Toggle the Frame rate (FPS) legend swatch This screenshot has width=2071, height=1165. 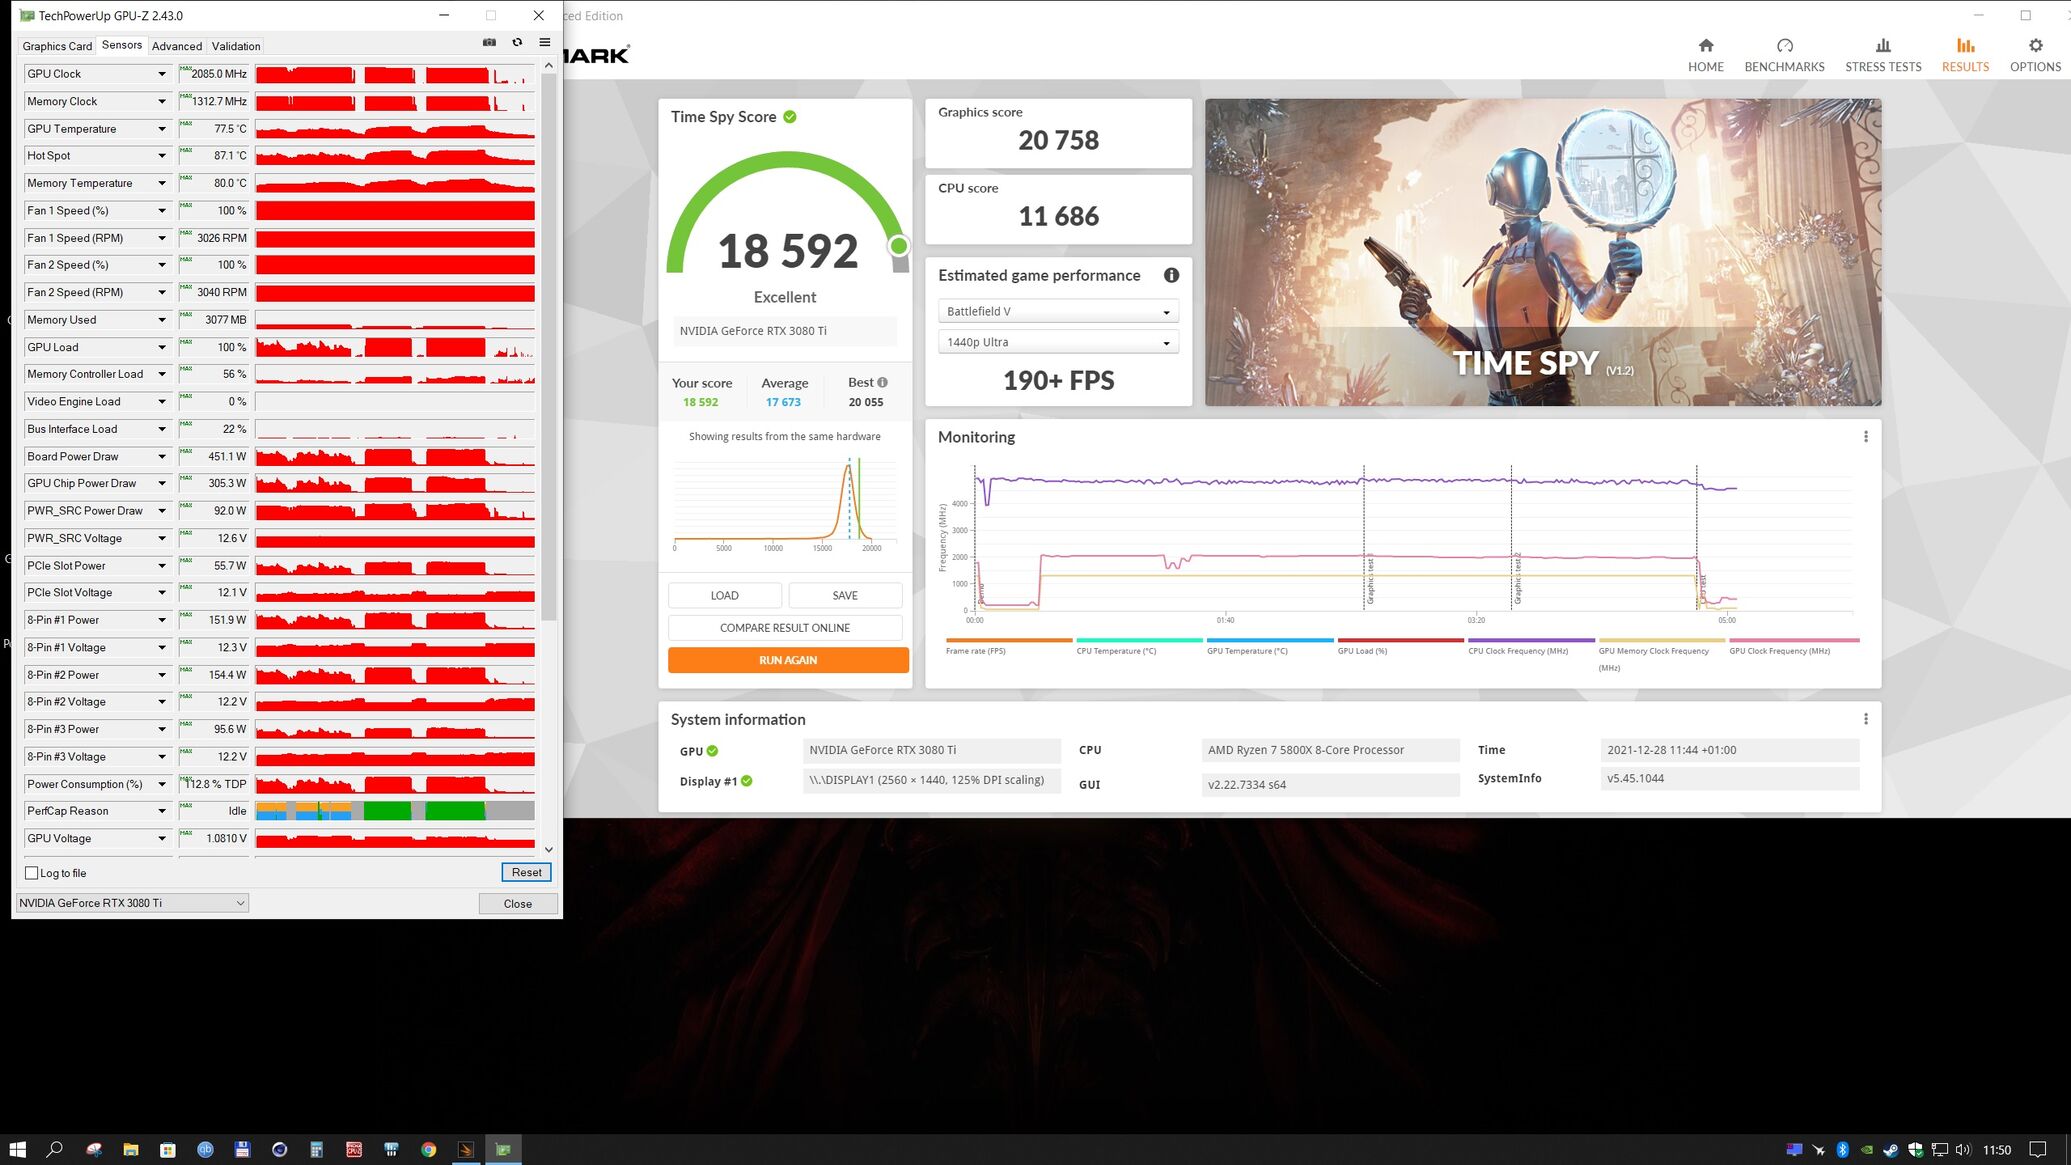pos(1008,640)
